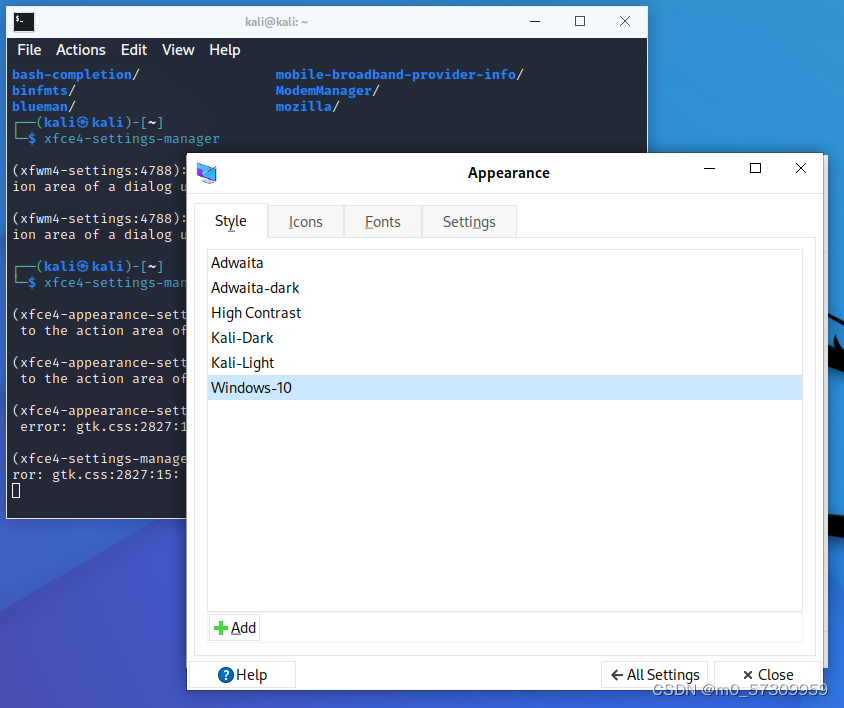Maximize the kali terminal window
844x708 pixels.
(x=580, y=22)
